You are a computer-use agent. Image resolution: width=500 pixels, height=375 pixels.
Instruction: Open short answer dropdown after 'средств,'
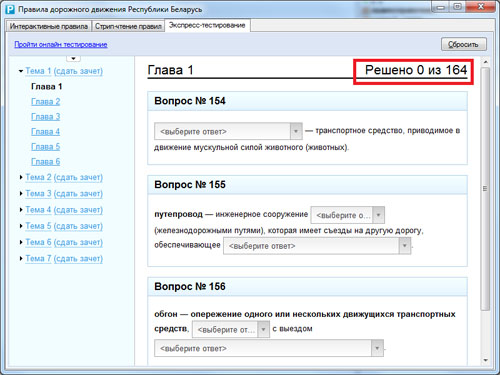pyautogui.click(x=231, y=329)
